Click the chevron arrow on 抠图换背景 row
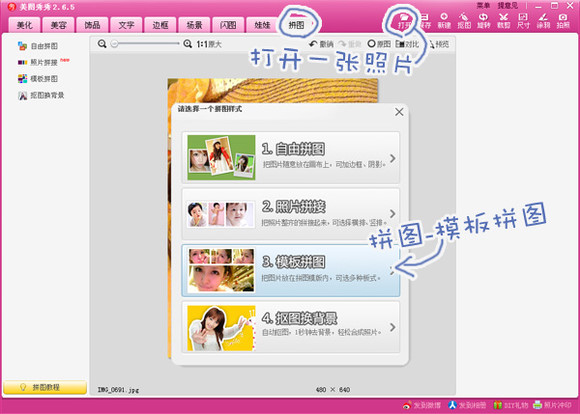Viewport: 580px width, 414px height. [x=392, y=327]
